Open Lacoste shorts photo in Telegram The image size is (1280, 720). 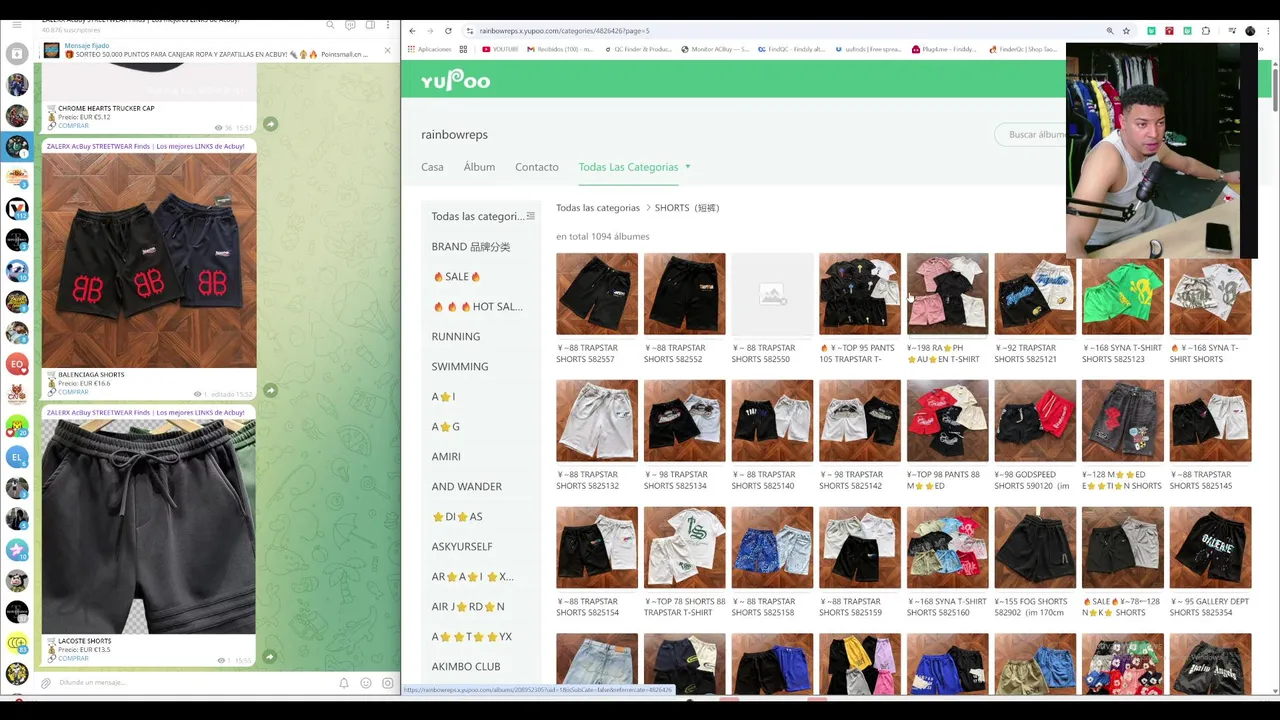[x=149, y=526]
